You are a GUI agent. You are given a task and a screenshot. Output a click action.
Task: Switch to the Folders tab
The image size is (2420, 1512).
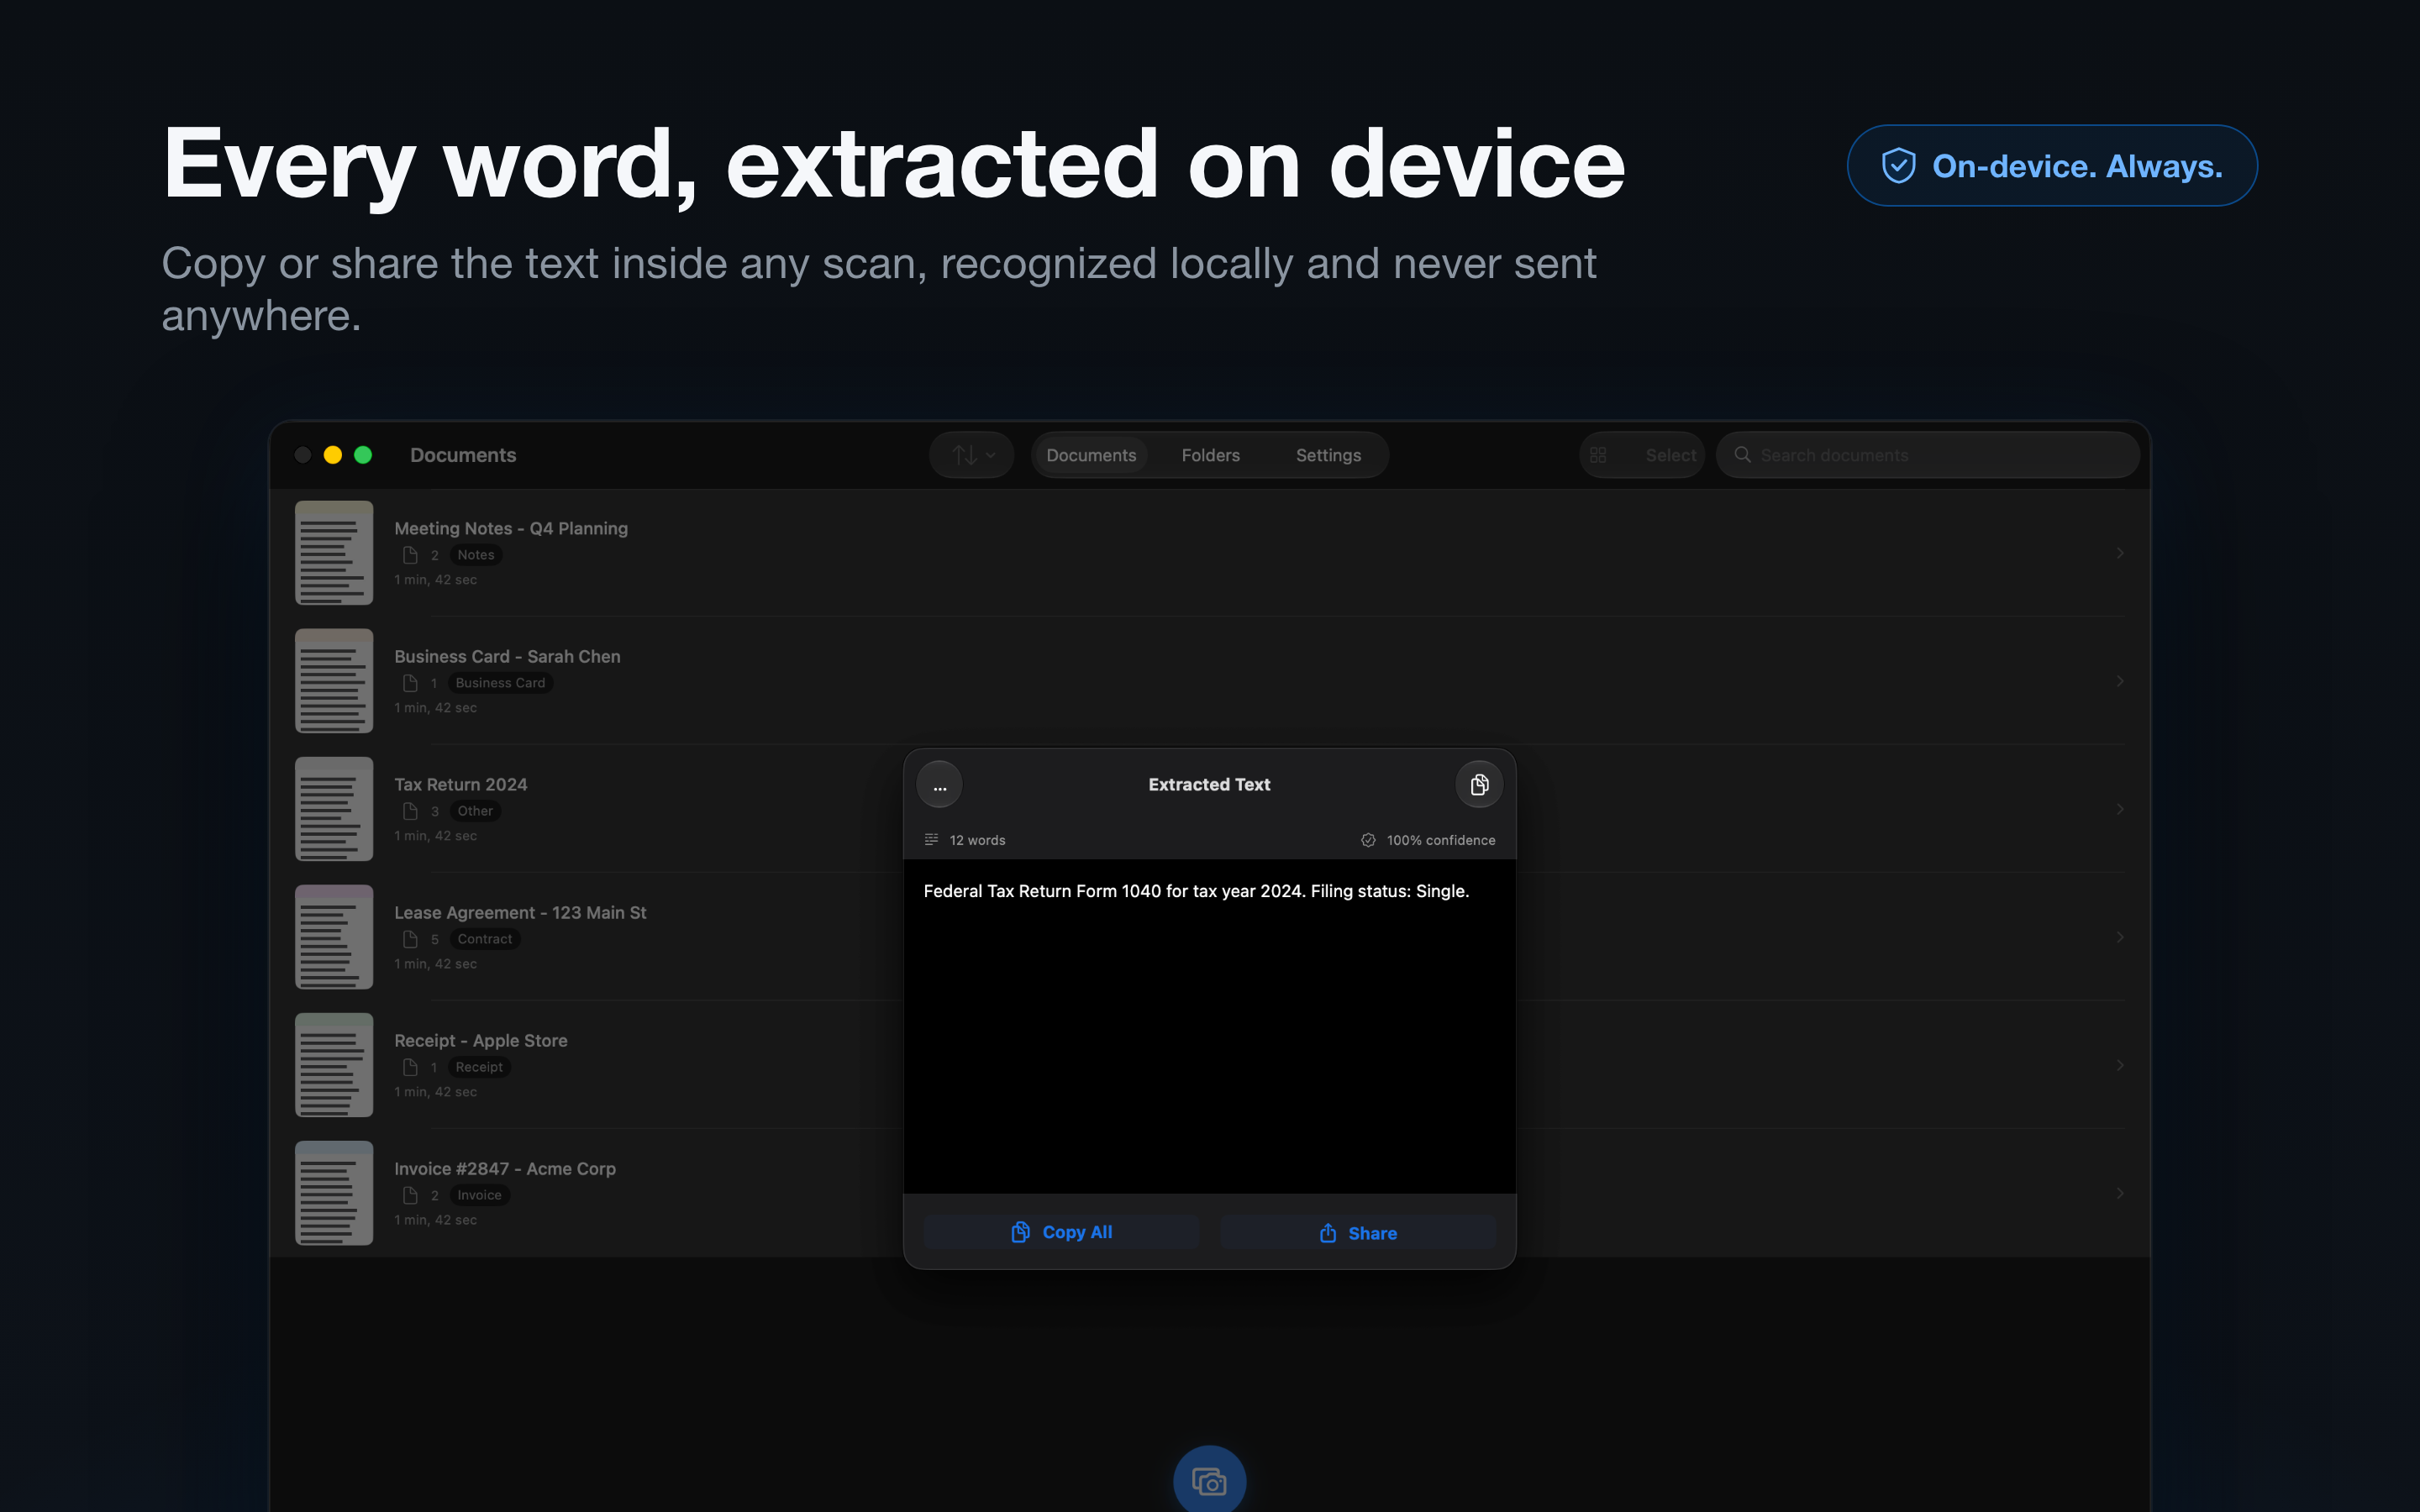coord(1210,455)
